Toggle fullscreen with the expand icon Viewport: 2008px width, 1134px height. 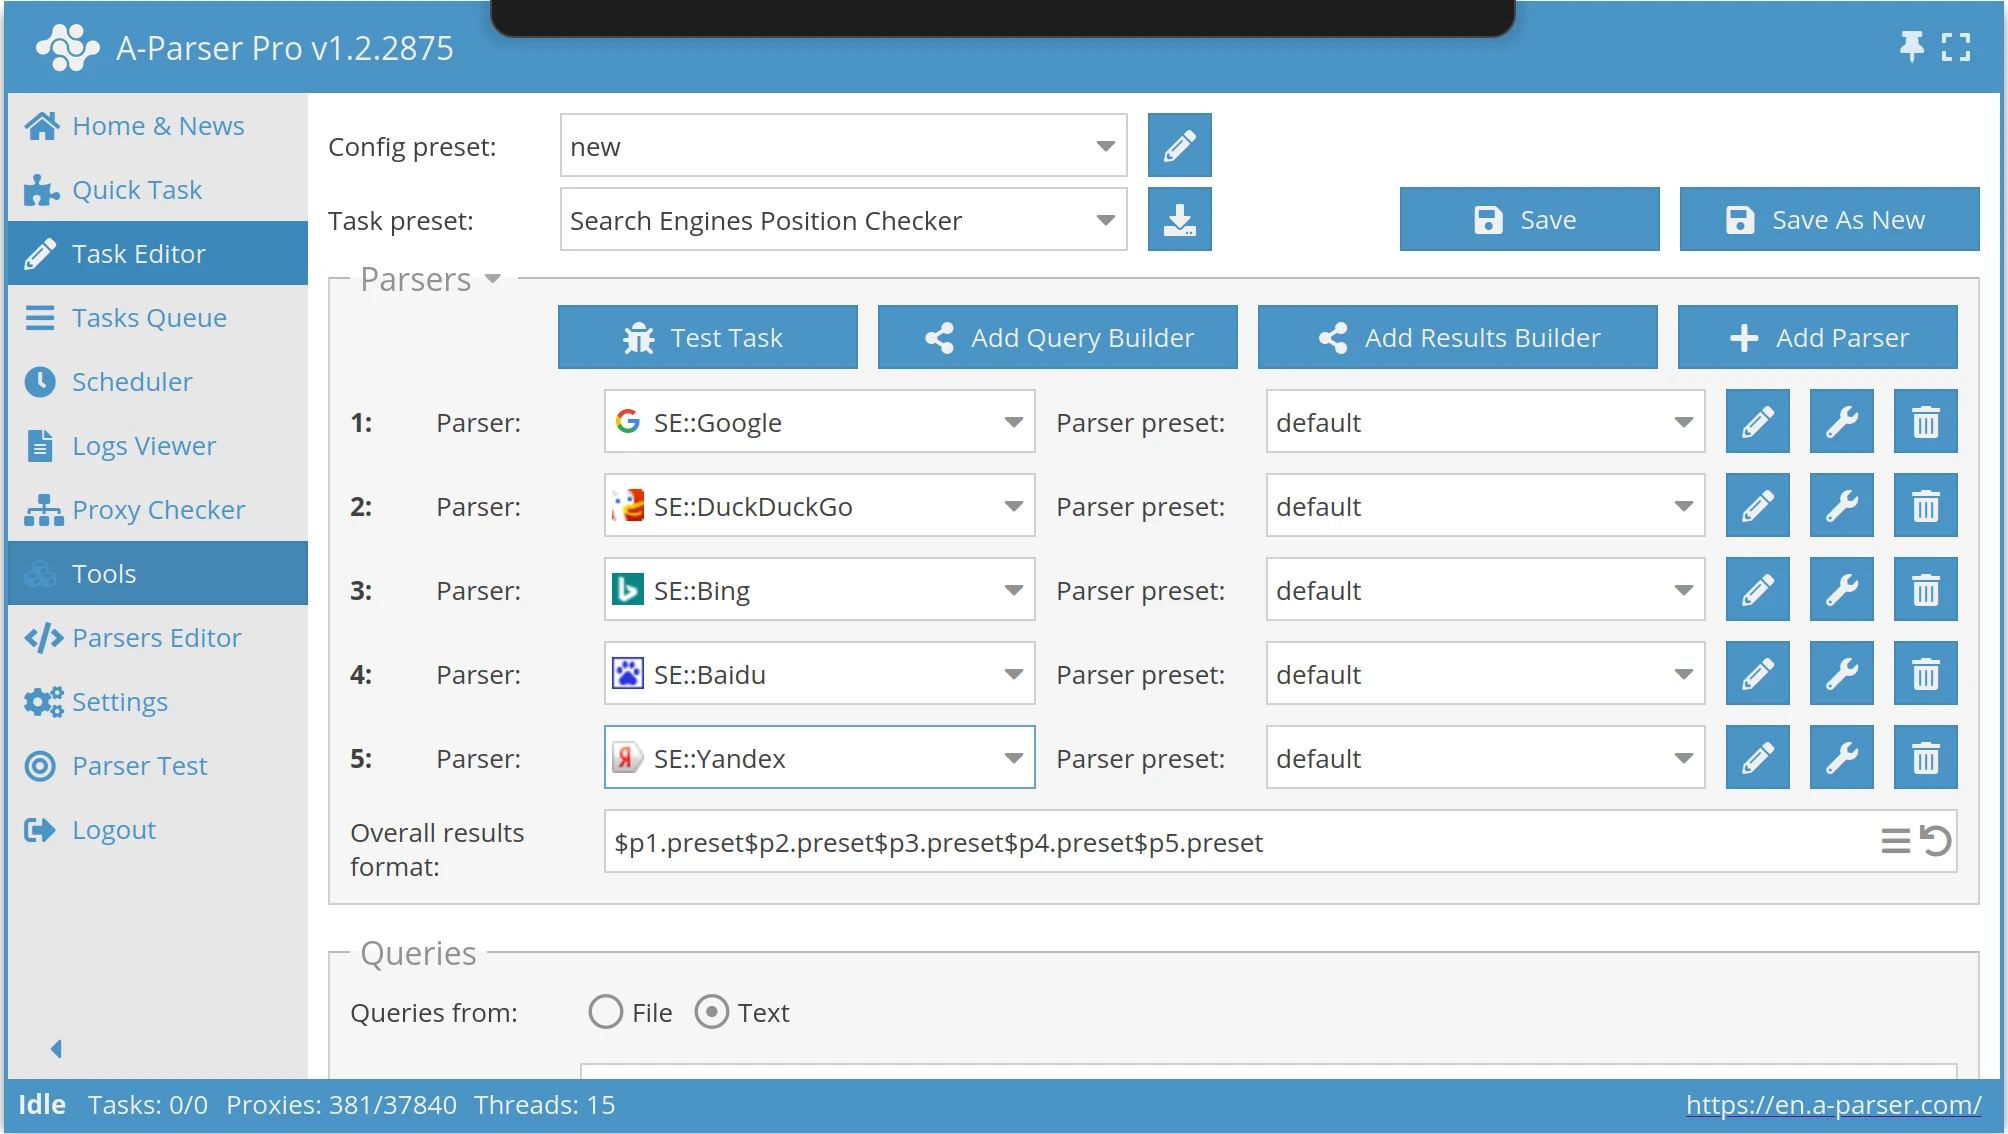1957,46
